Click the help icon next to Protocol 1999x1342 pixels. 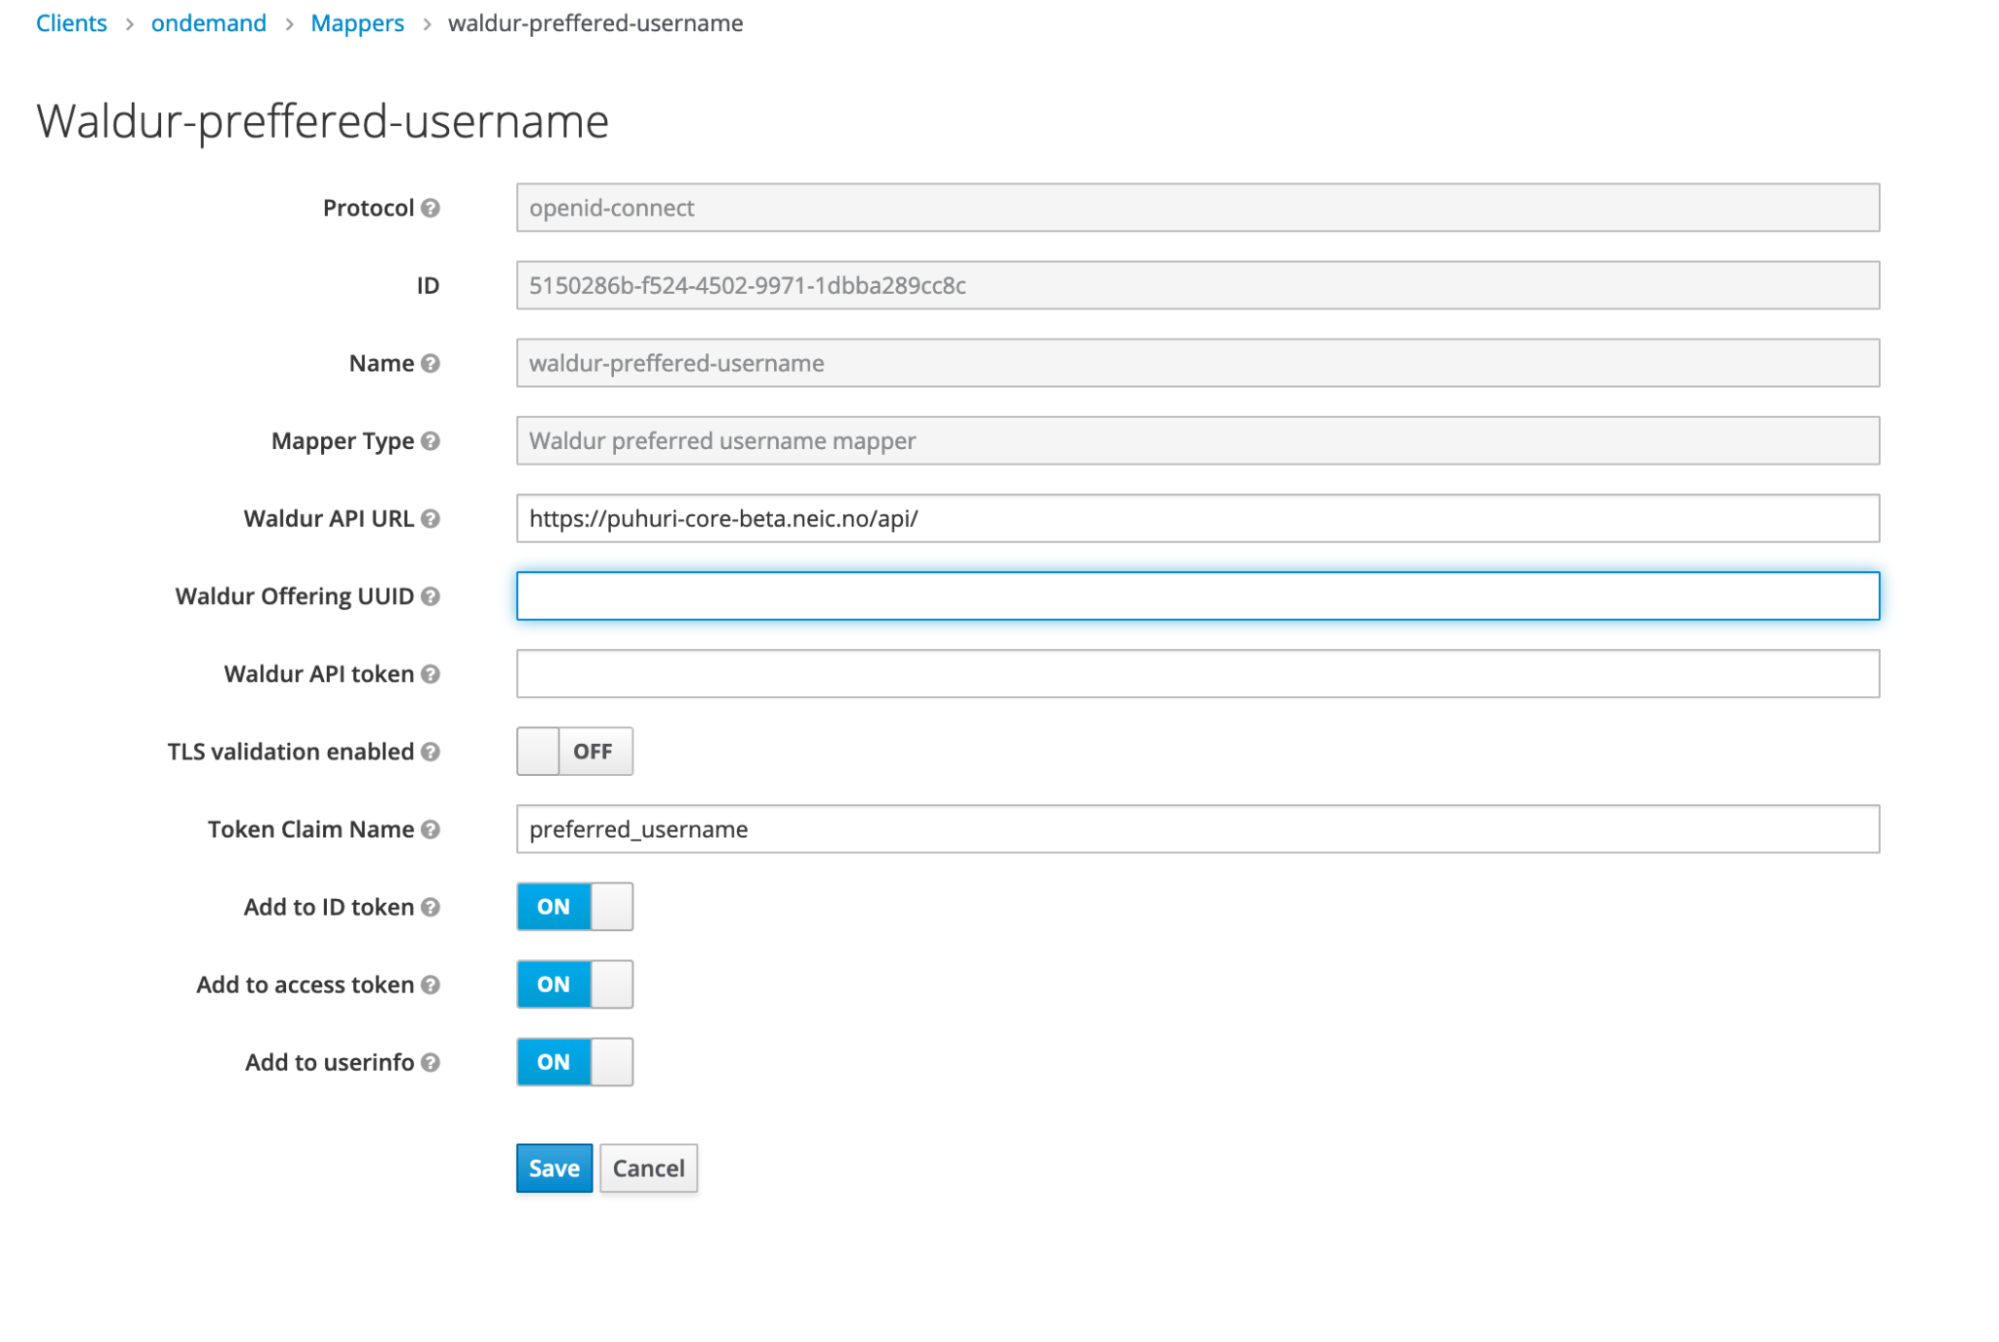pos(430,208)
